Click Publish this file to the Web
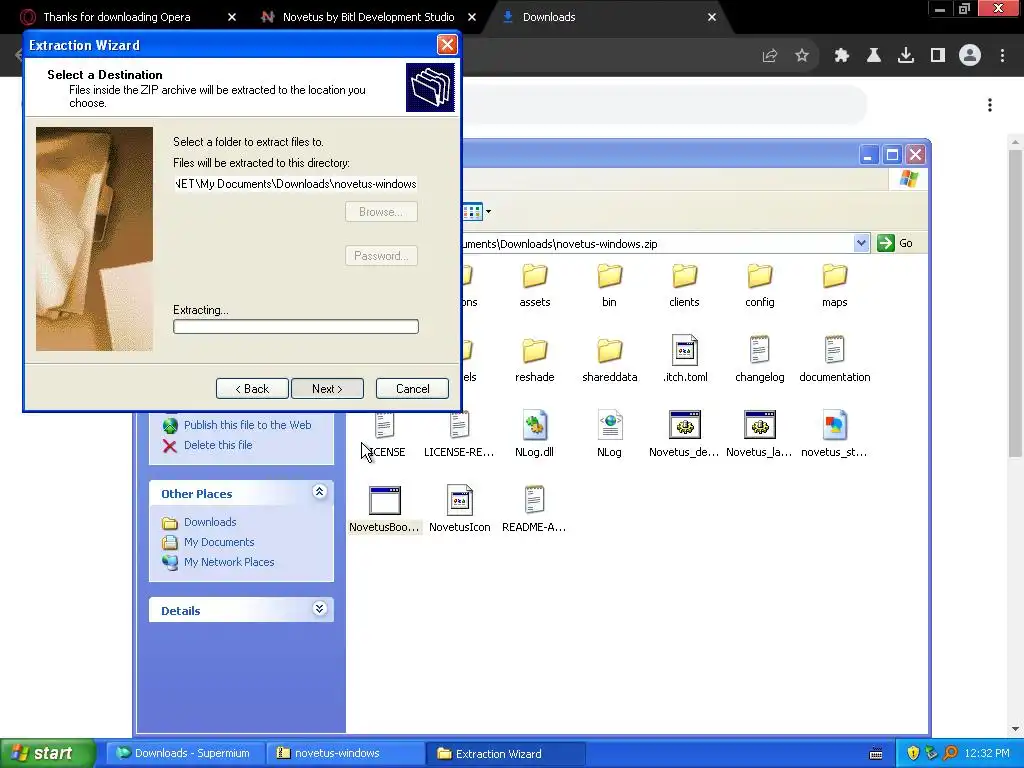 tap(248, 425)
